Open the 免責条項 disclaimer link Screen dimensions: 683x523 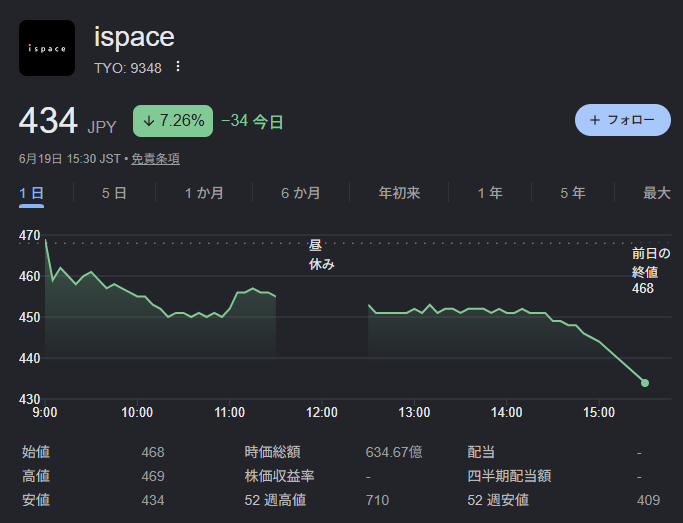pos(156,159)
